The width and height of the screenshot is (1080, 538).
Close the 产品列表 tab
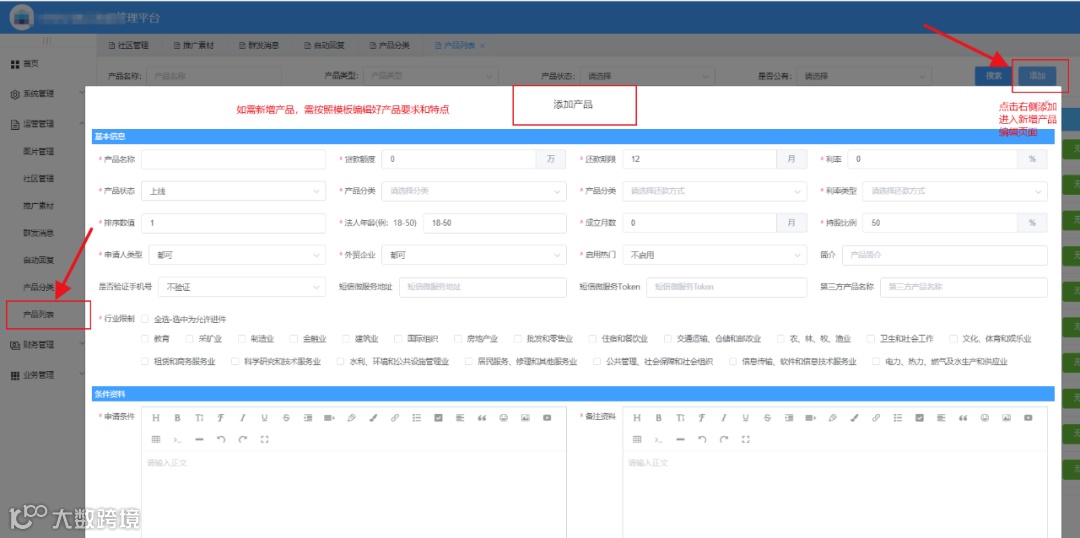[x=482, y=45]
